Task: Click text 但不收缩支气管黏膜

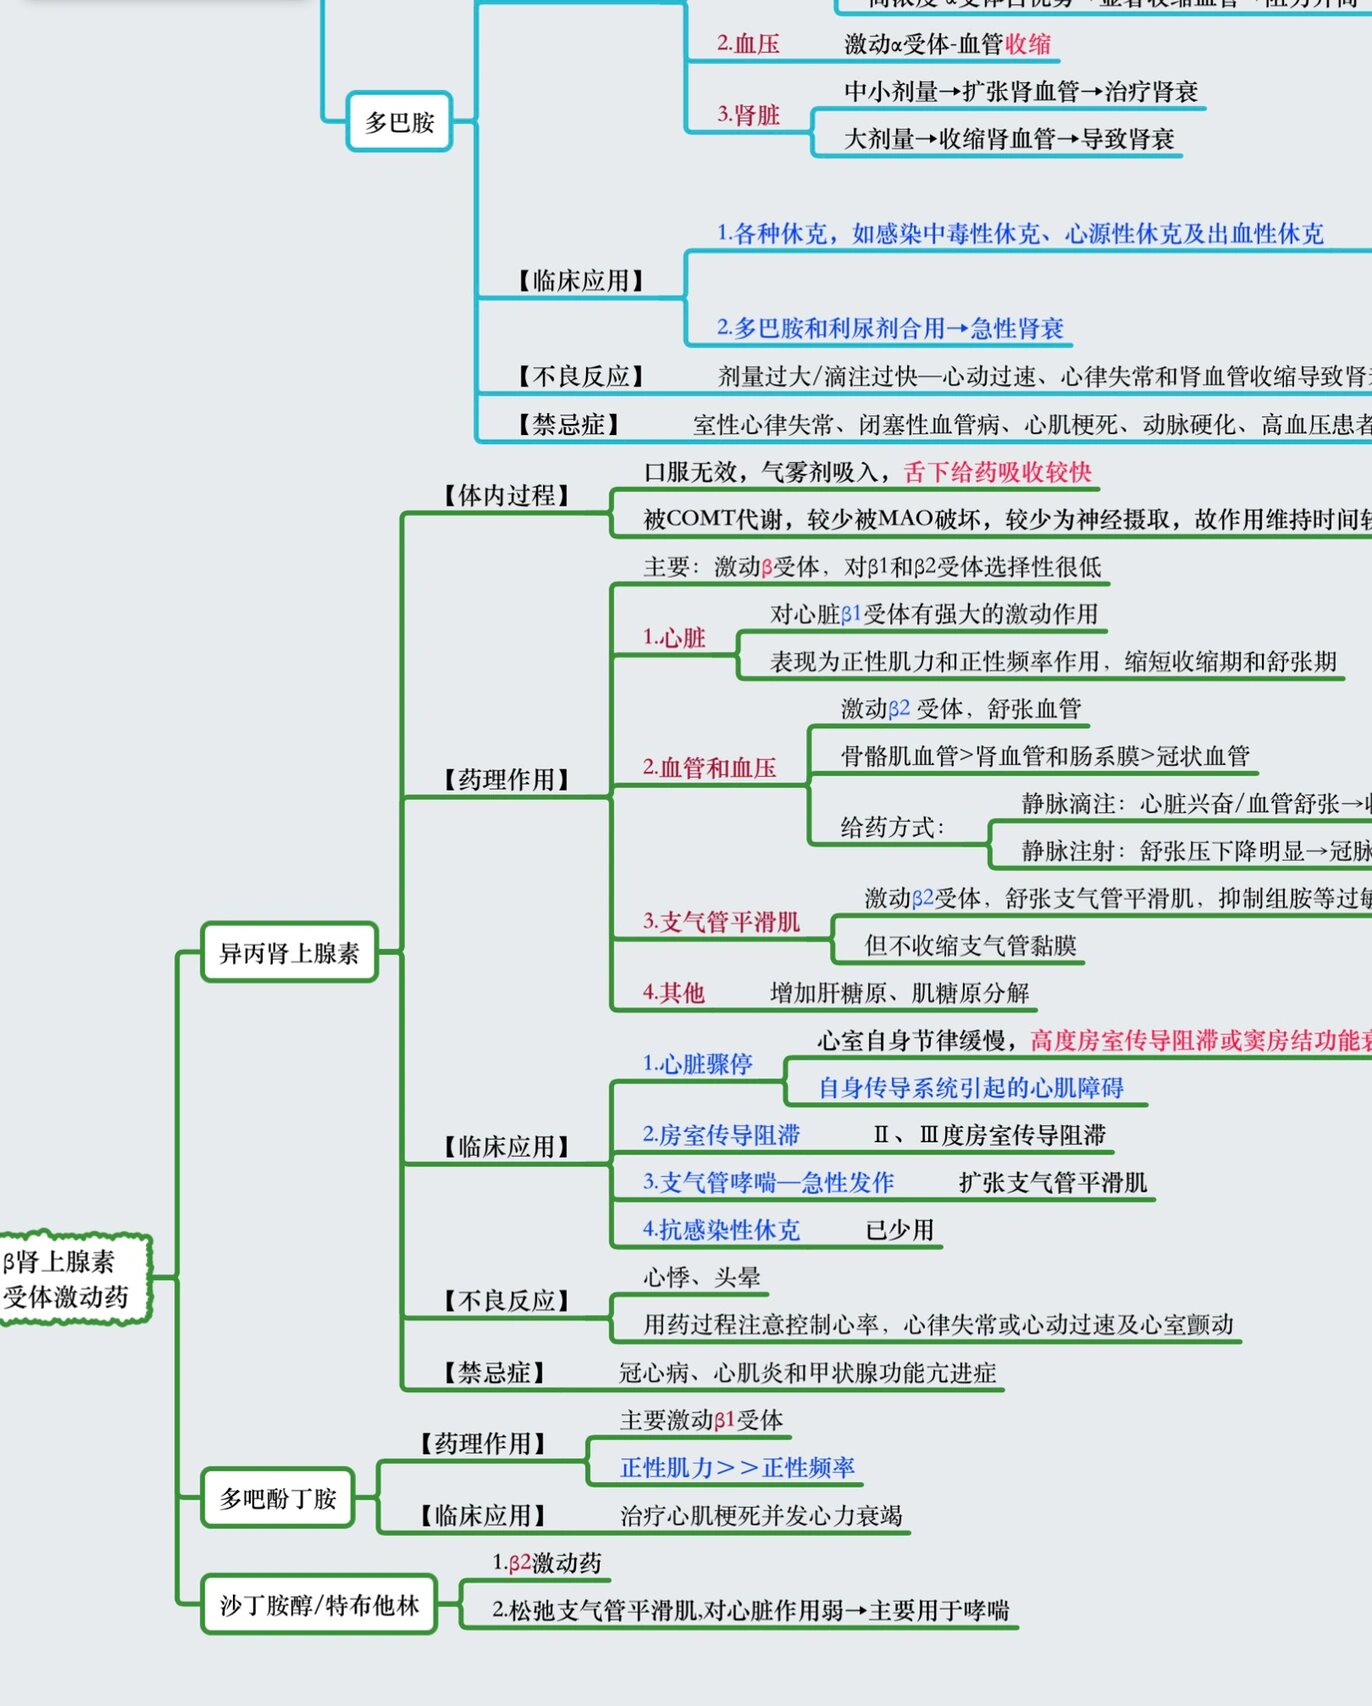Action: (x=970, y=946)
